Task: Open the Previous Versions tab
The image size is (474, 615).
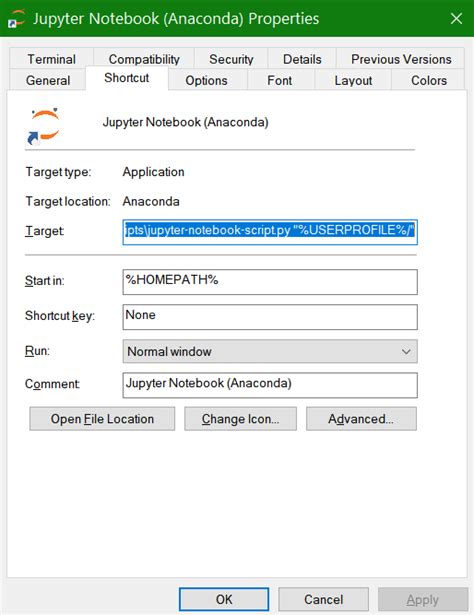Action: pos(401,59)
